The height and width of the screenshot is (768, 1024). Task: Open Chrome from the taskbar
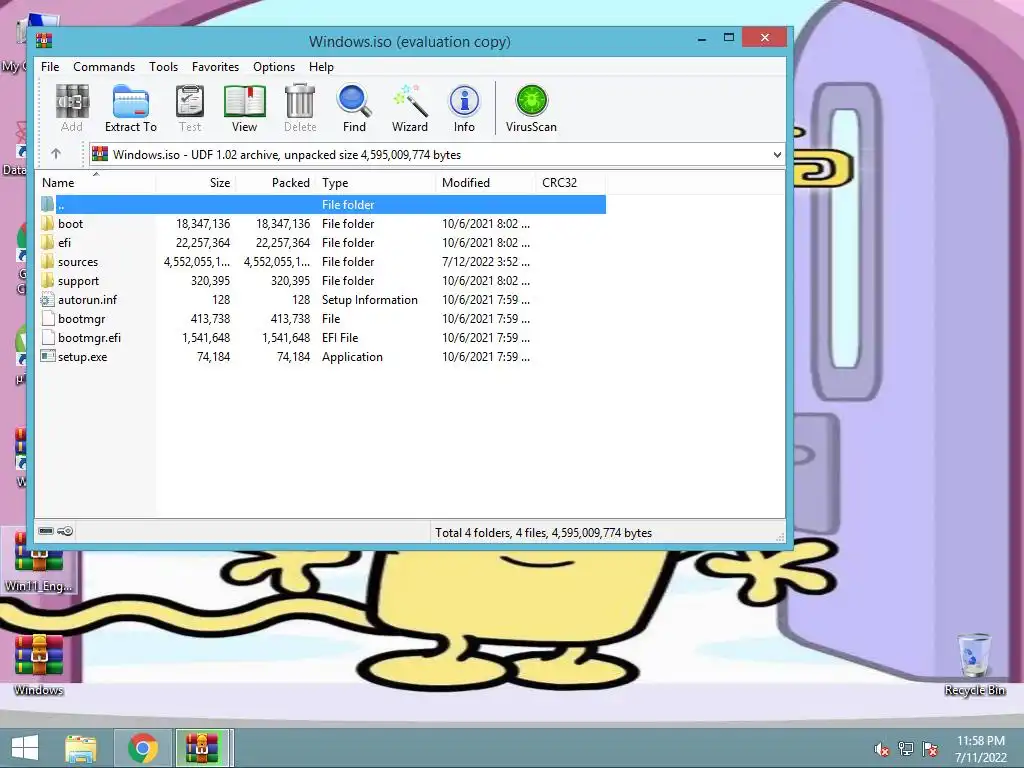[x=143, y=748]
